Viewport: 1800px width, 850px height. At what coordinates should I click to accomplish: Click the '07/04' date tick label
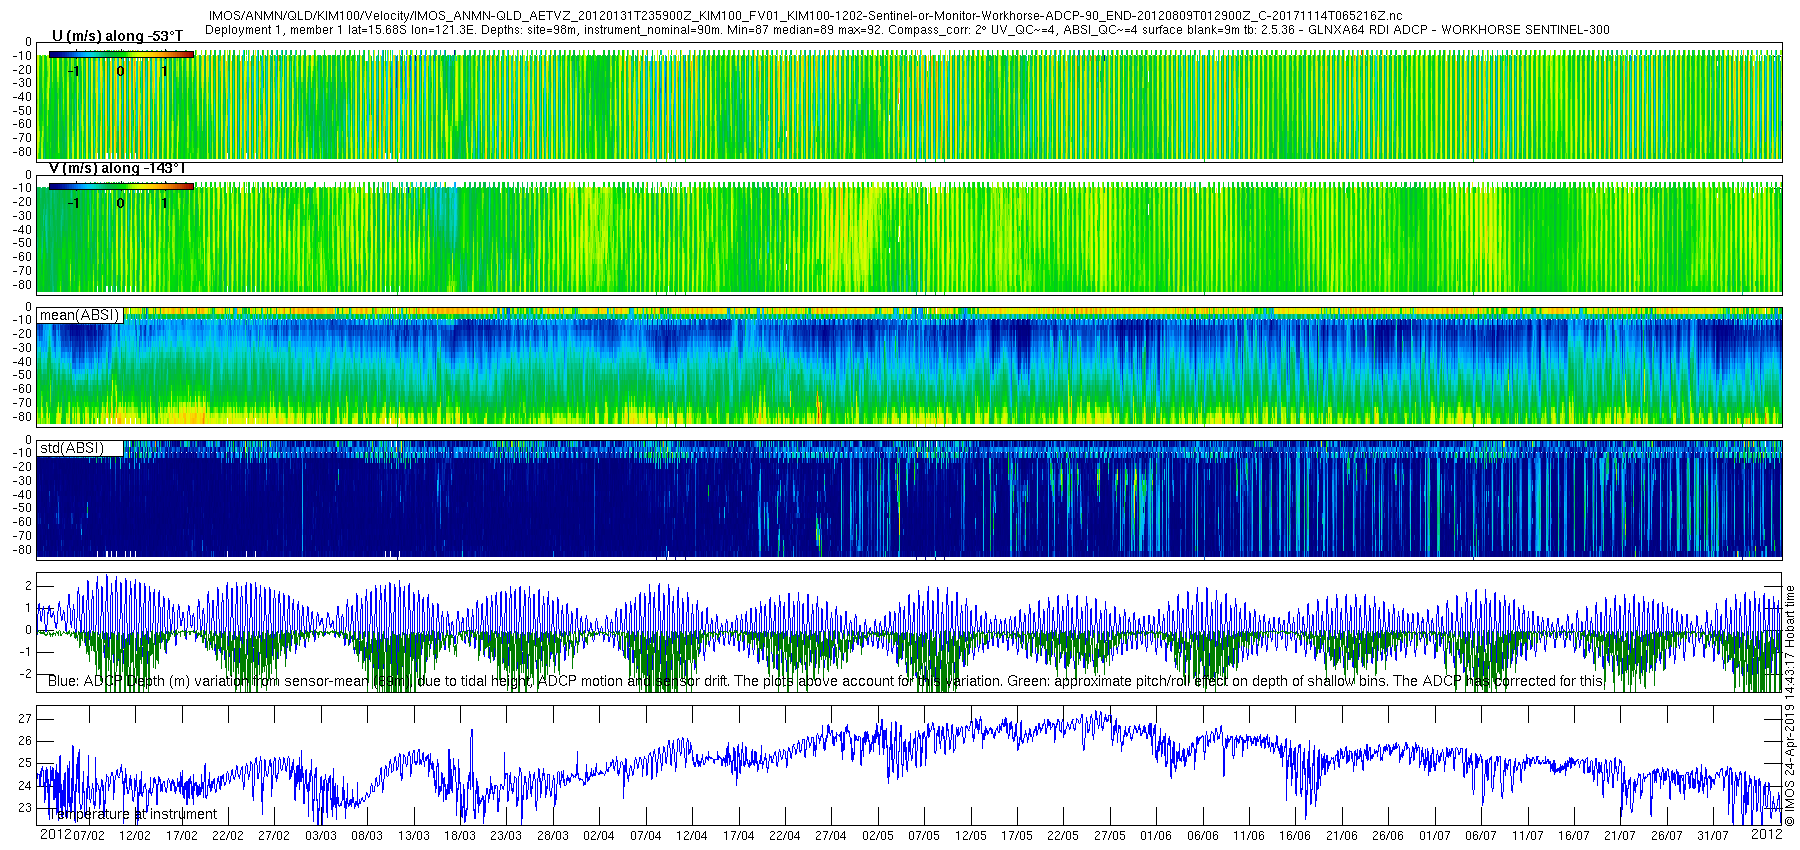coord(646,835)
